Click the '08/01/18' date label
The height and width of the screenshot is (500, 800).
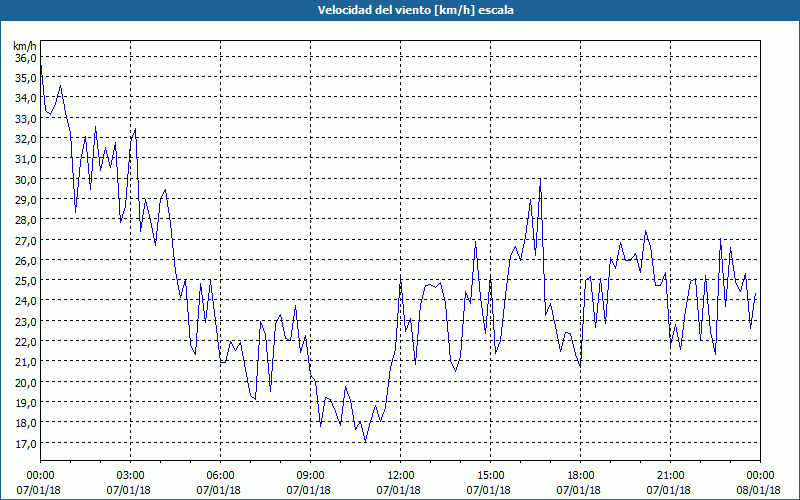tap(759, 490)
